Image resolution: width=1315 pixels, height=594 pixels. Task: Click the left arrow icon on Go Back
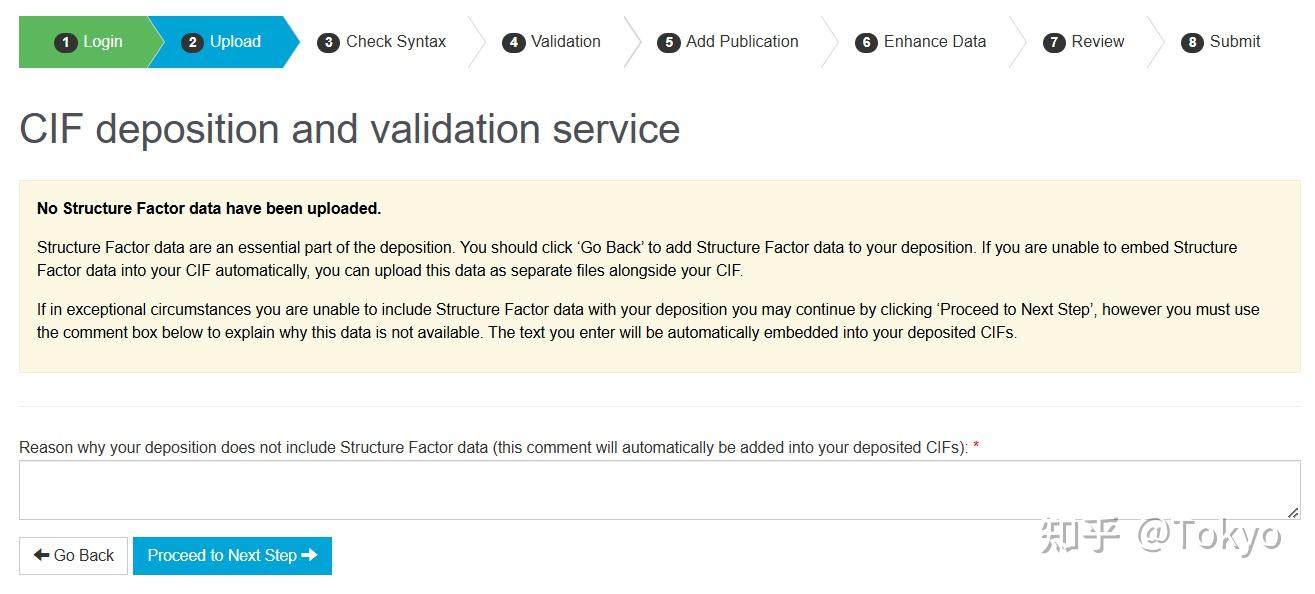click(x=41, y=555)
